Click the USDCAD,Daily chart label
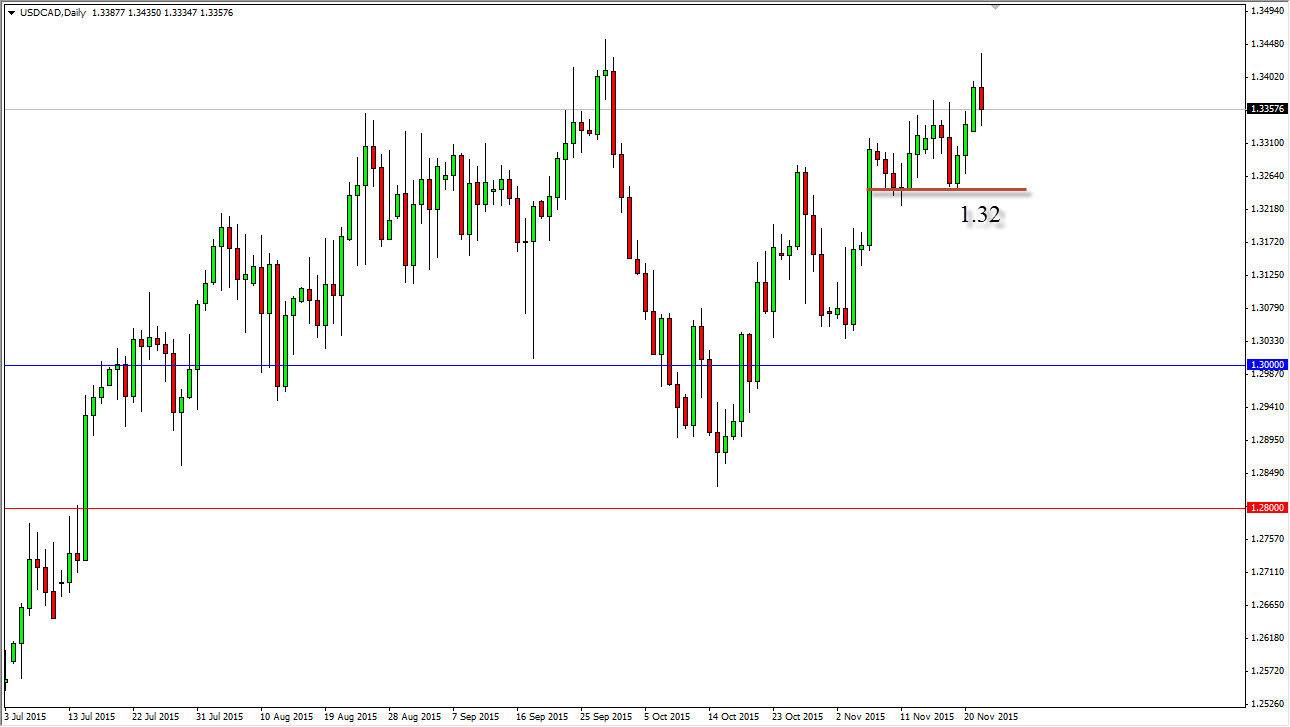1290x727 pixels. [x=52, y=13]
